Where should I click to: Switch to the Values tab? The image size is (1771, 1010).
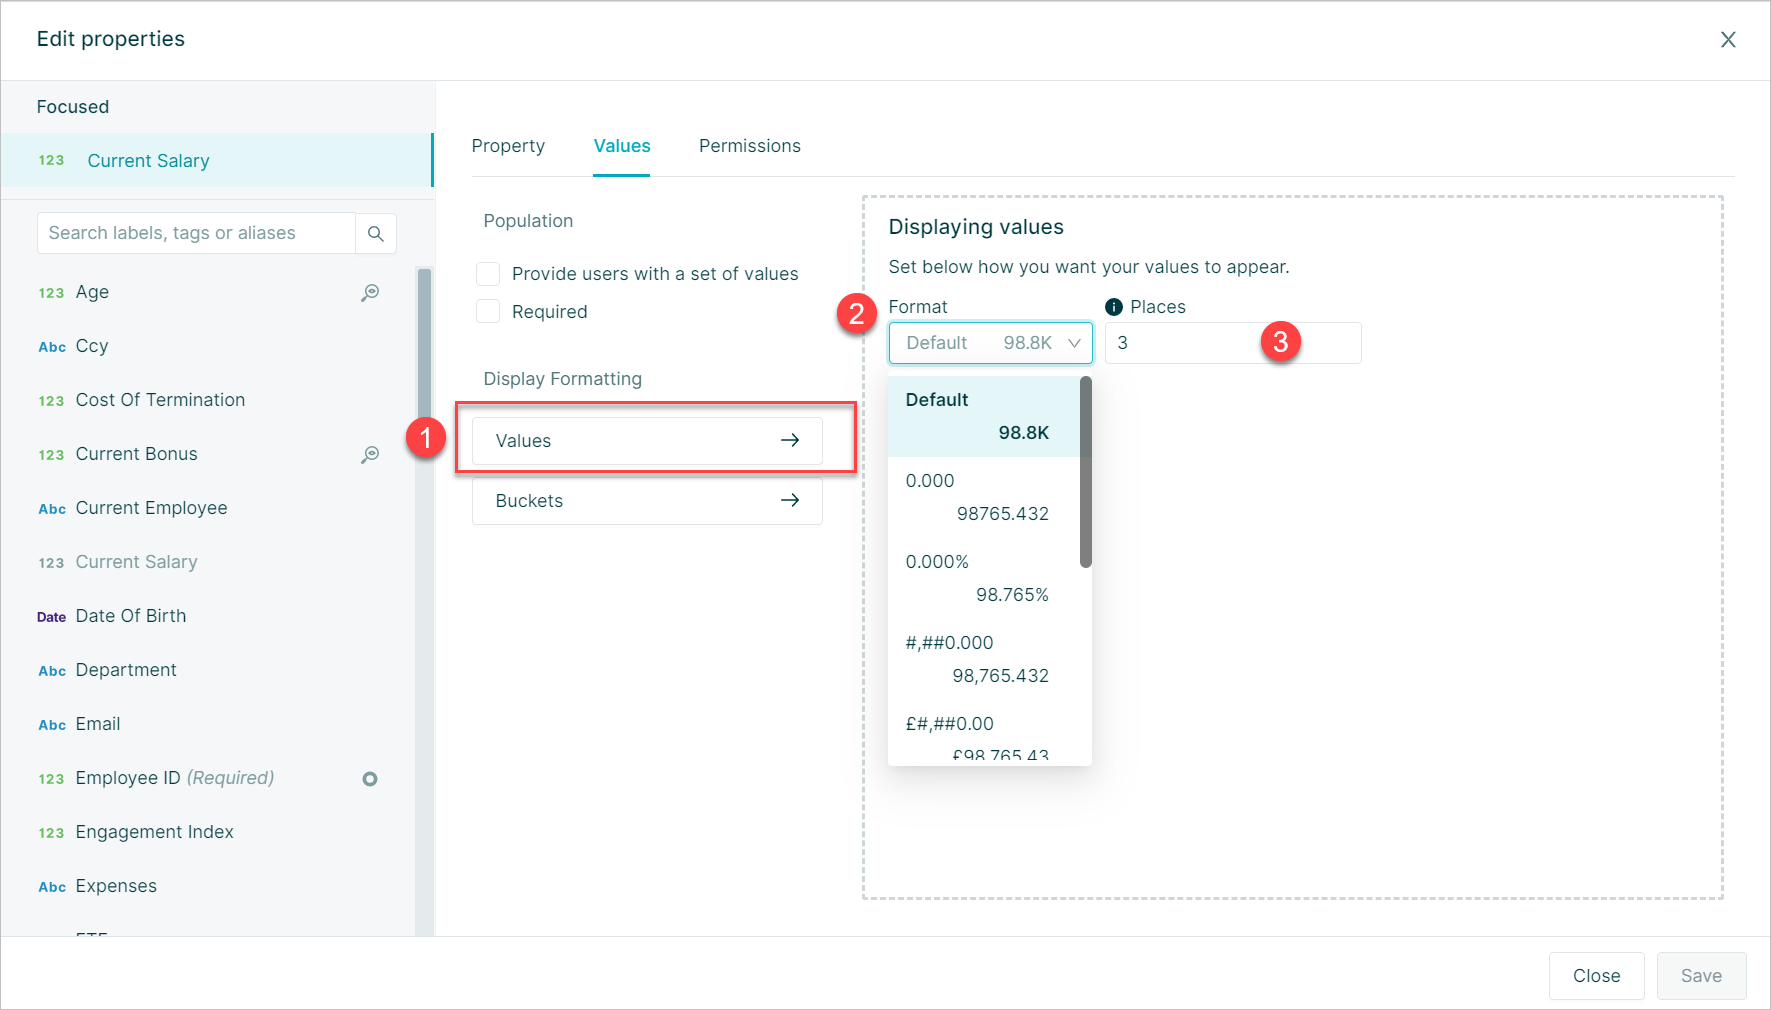[622, 146]
